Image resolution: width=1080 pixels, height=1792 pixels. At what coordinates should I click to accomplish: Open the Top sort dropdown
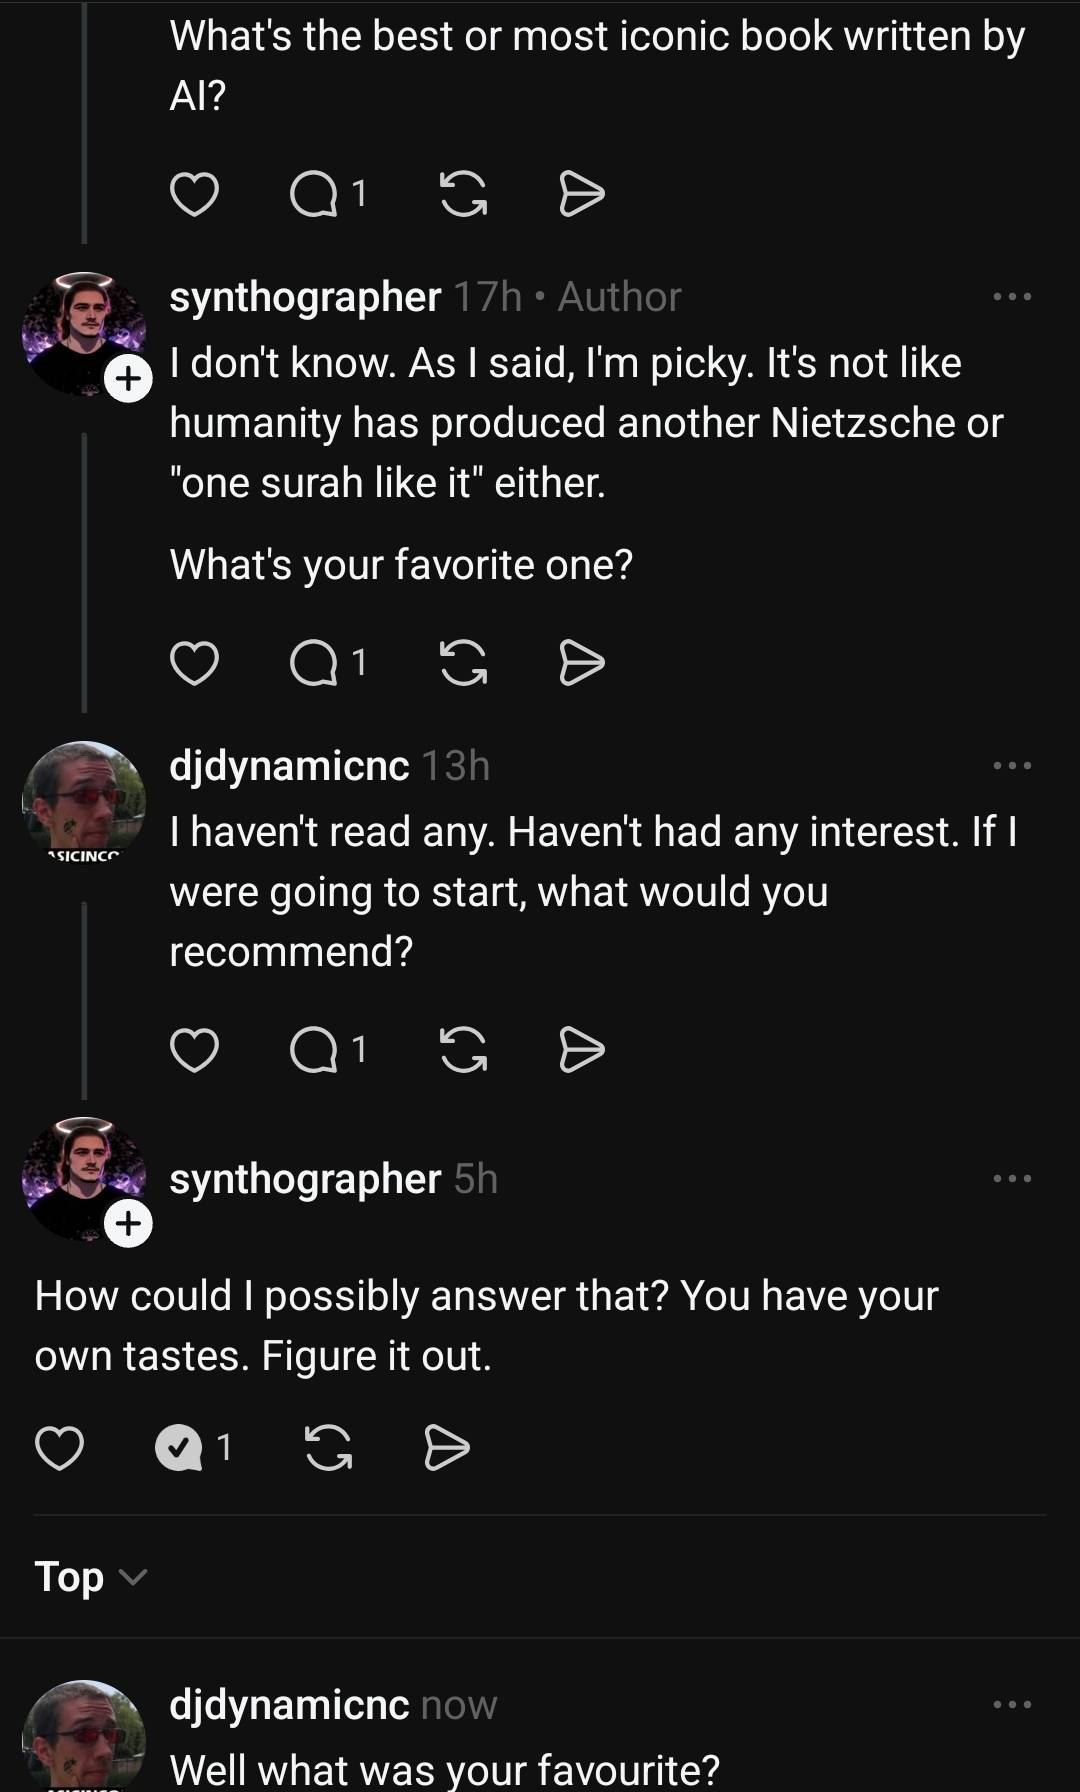[90, 1577]
